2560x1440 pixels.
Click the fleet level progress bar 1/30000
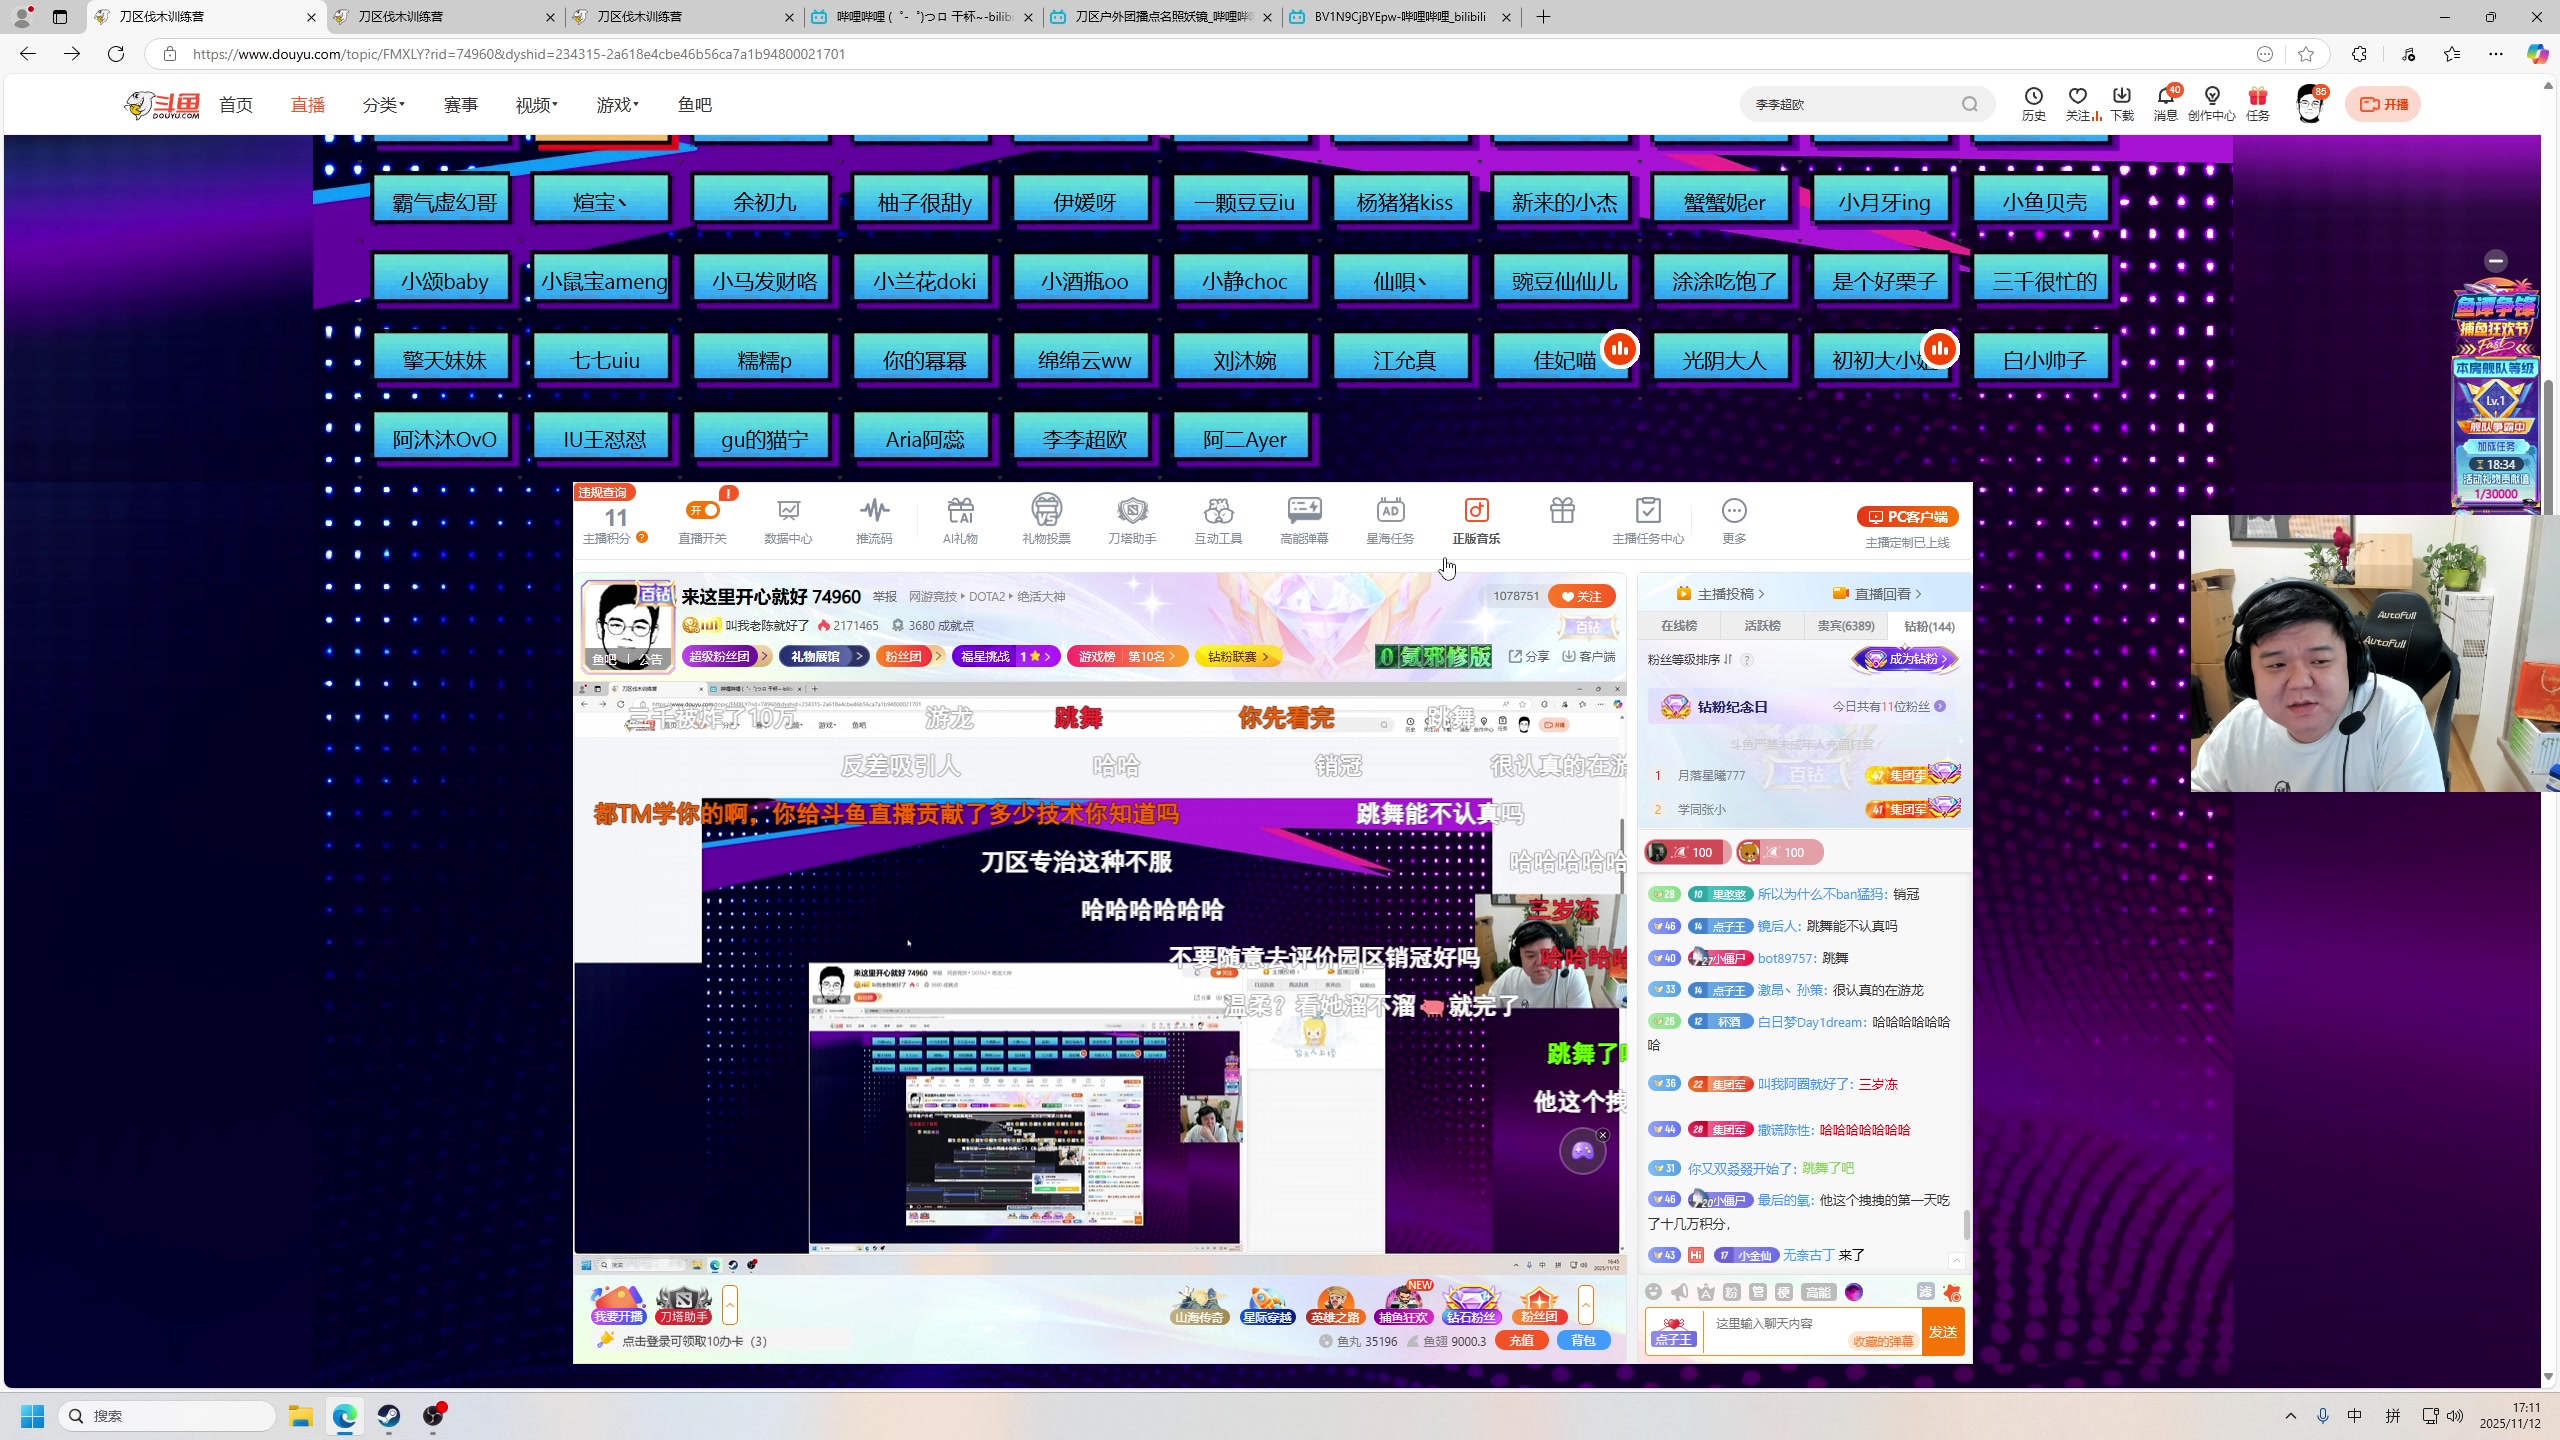click(2495, 493)
